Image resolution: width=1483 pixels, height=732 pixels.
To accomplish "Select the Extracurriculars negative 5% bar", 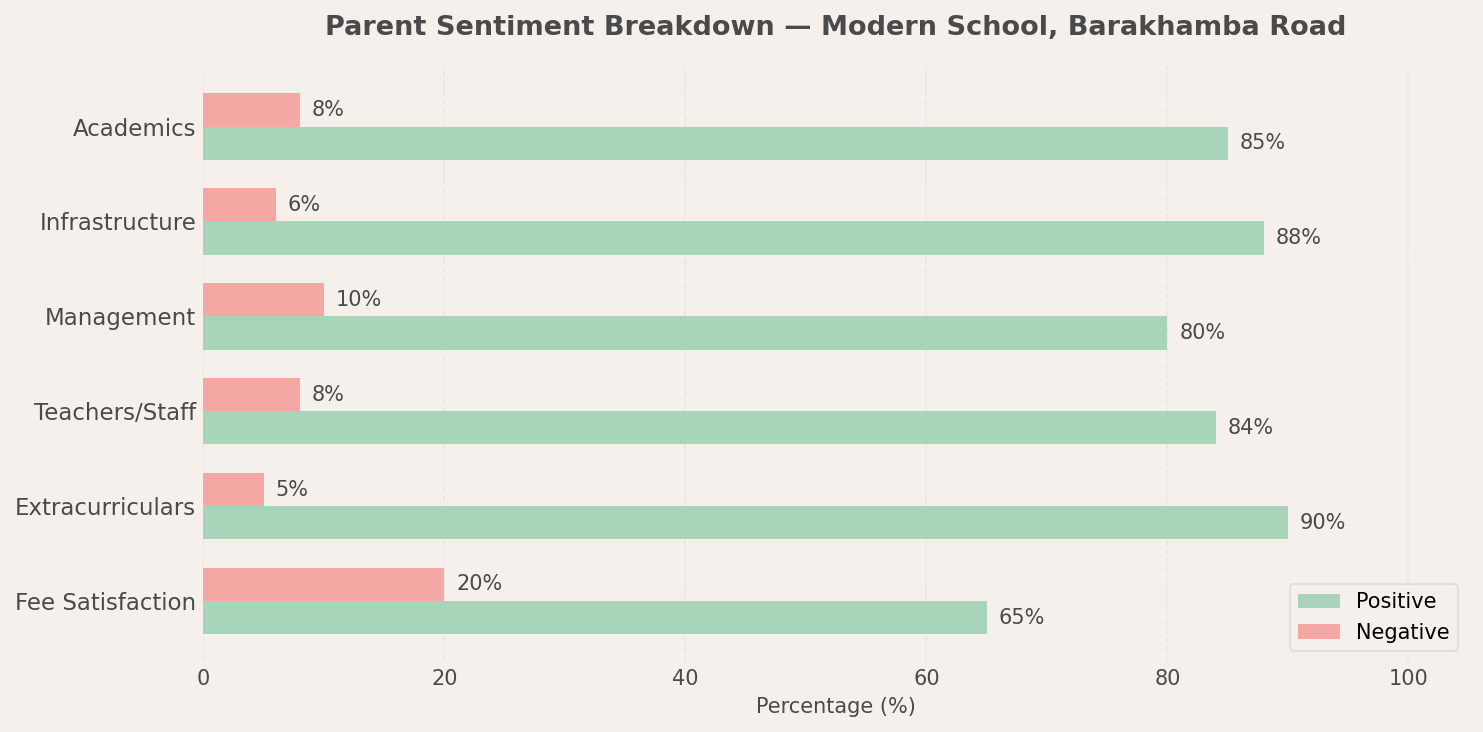I will pos(233,489).
